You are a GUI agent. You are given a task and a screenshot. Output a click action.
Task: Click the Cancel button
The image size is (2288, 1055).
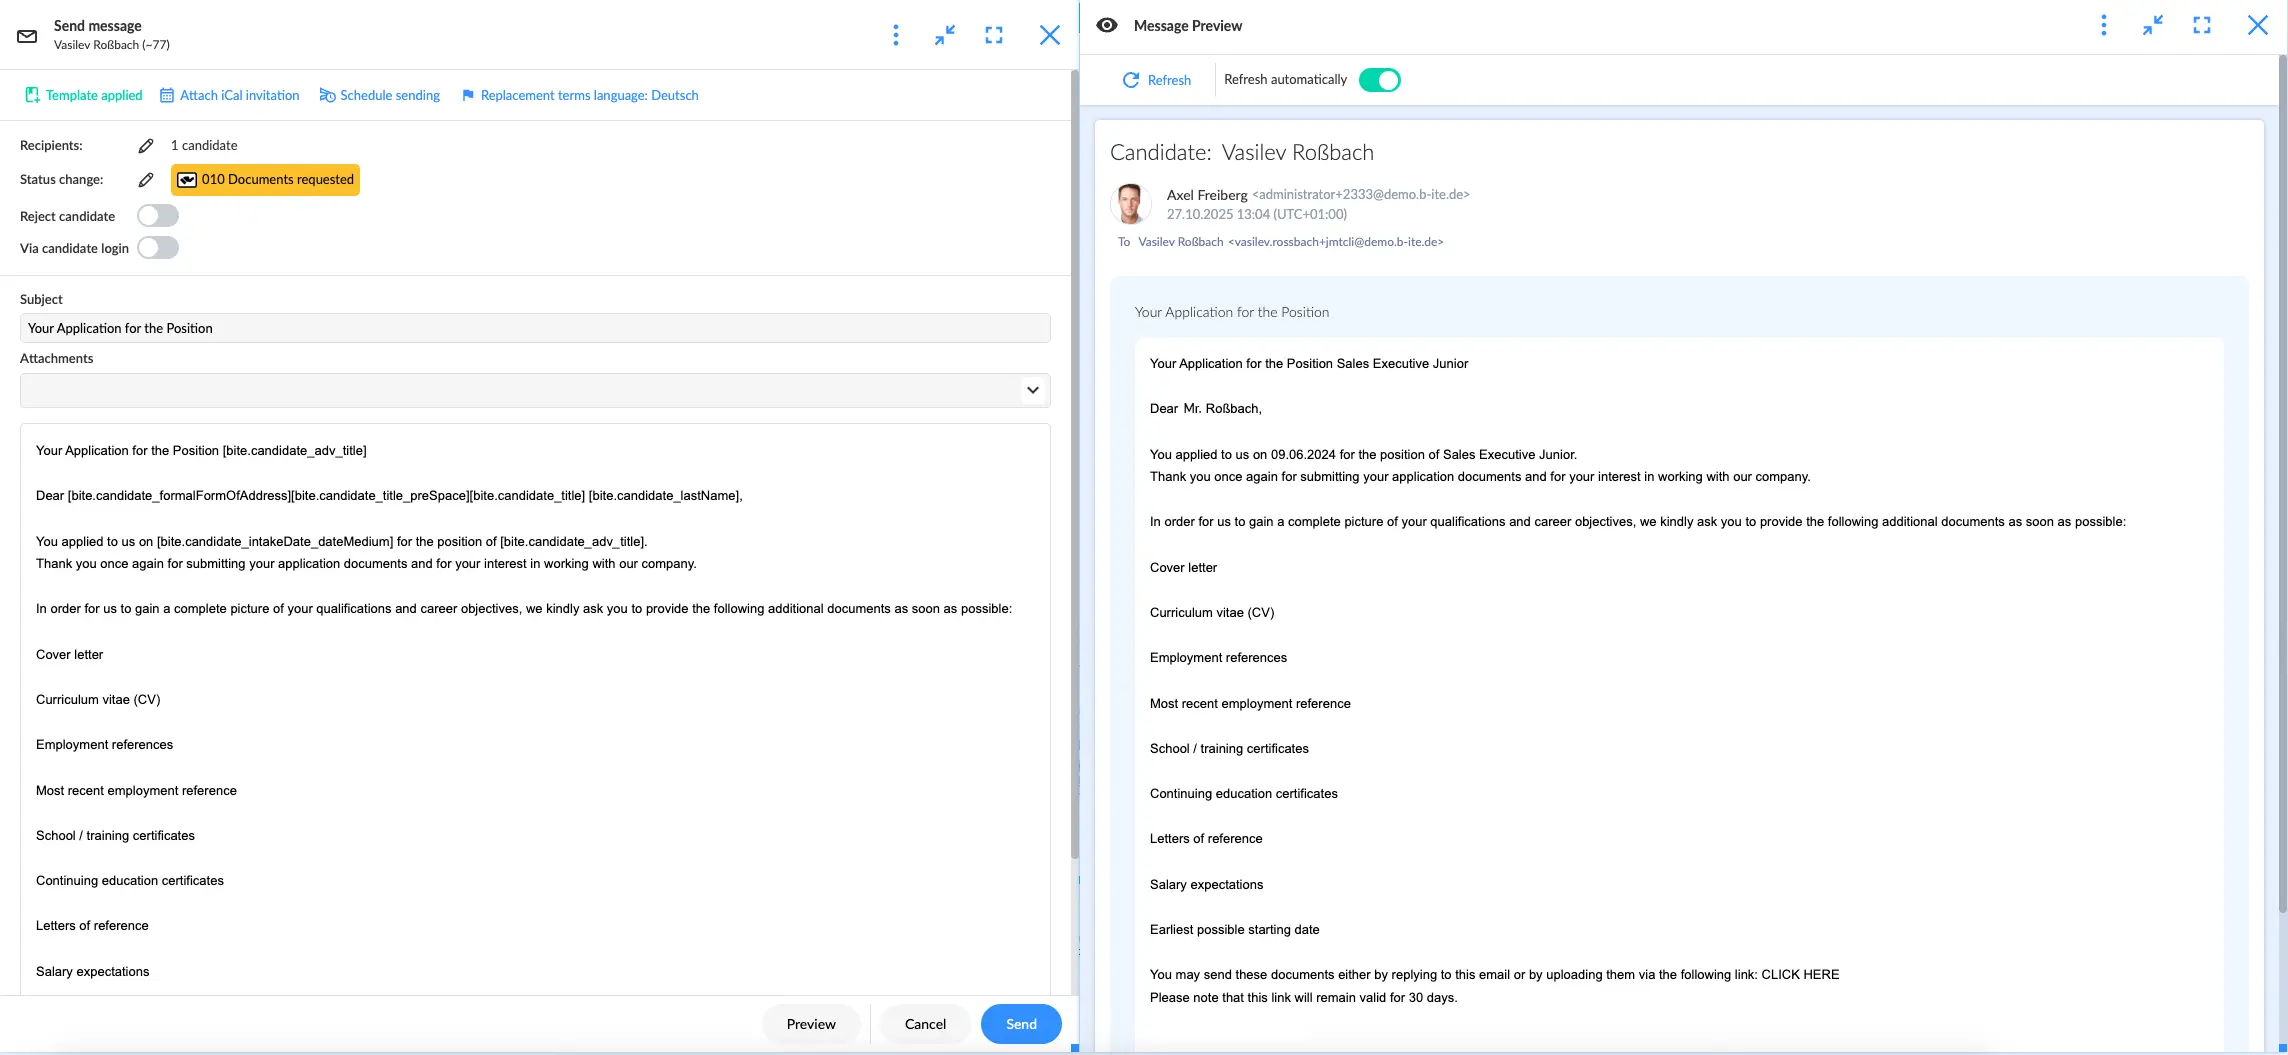[x=924, y=1024]
